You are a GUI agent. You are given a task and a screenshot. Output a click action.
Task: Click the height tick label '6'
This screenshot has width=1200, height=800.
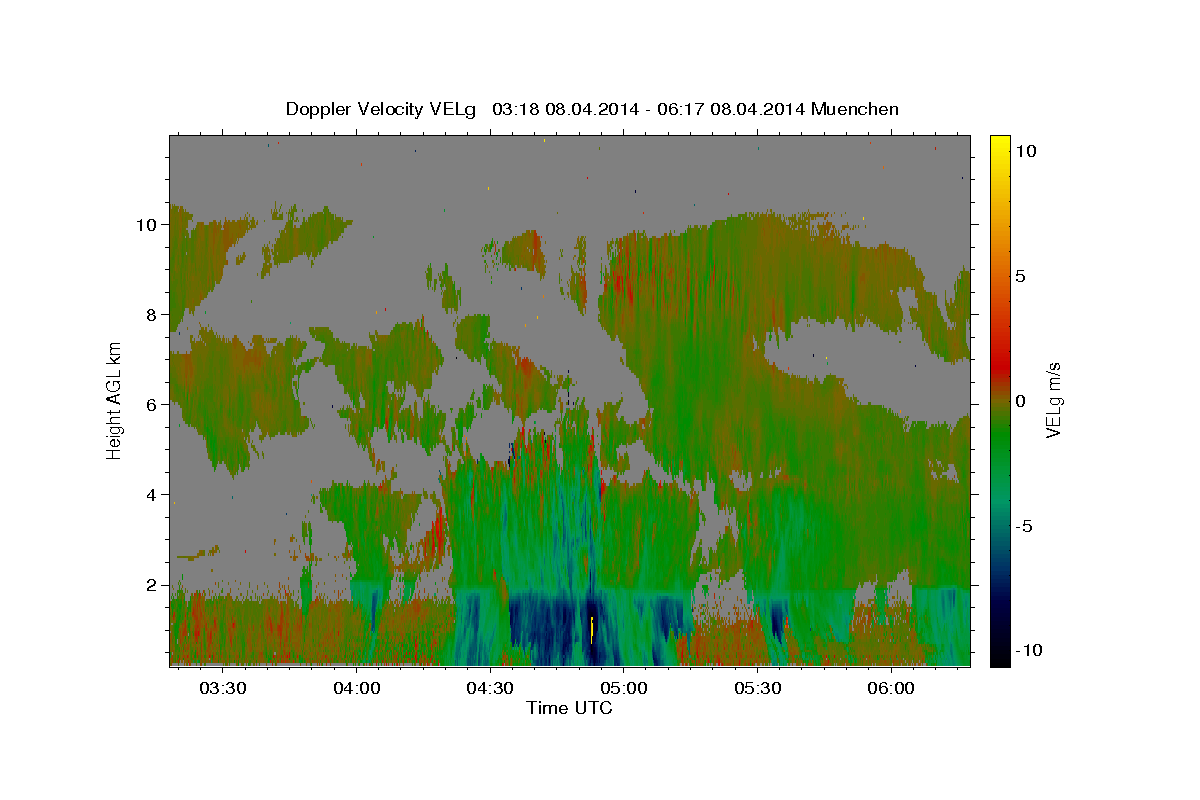pos(153,405)
